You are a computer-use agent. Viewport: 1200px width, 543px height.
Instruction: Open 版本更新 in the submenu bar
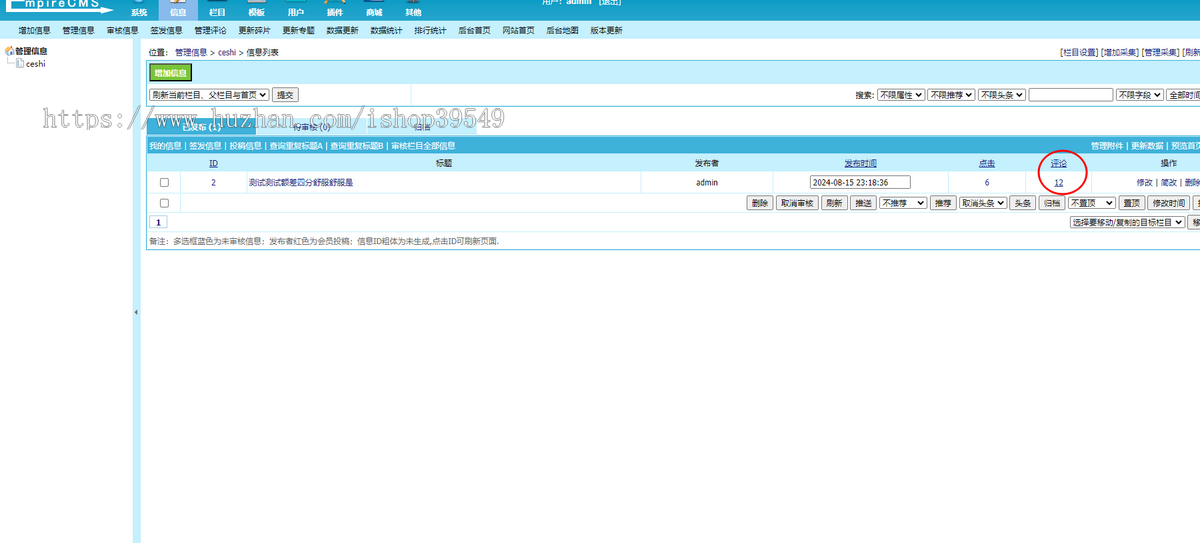(x=606, y=31)
